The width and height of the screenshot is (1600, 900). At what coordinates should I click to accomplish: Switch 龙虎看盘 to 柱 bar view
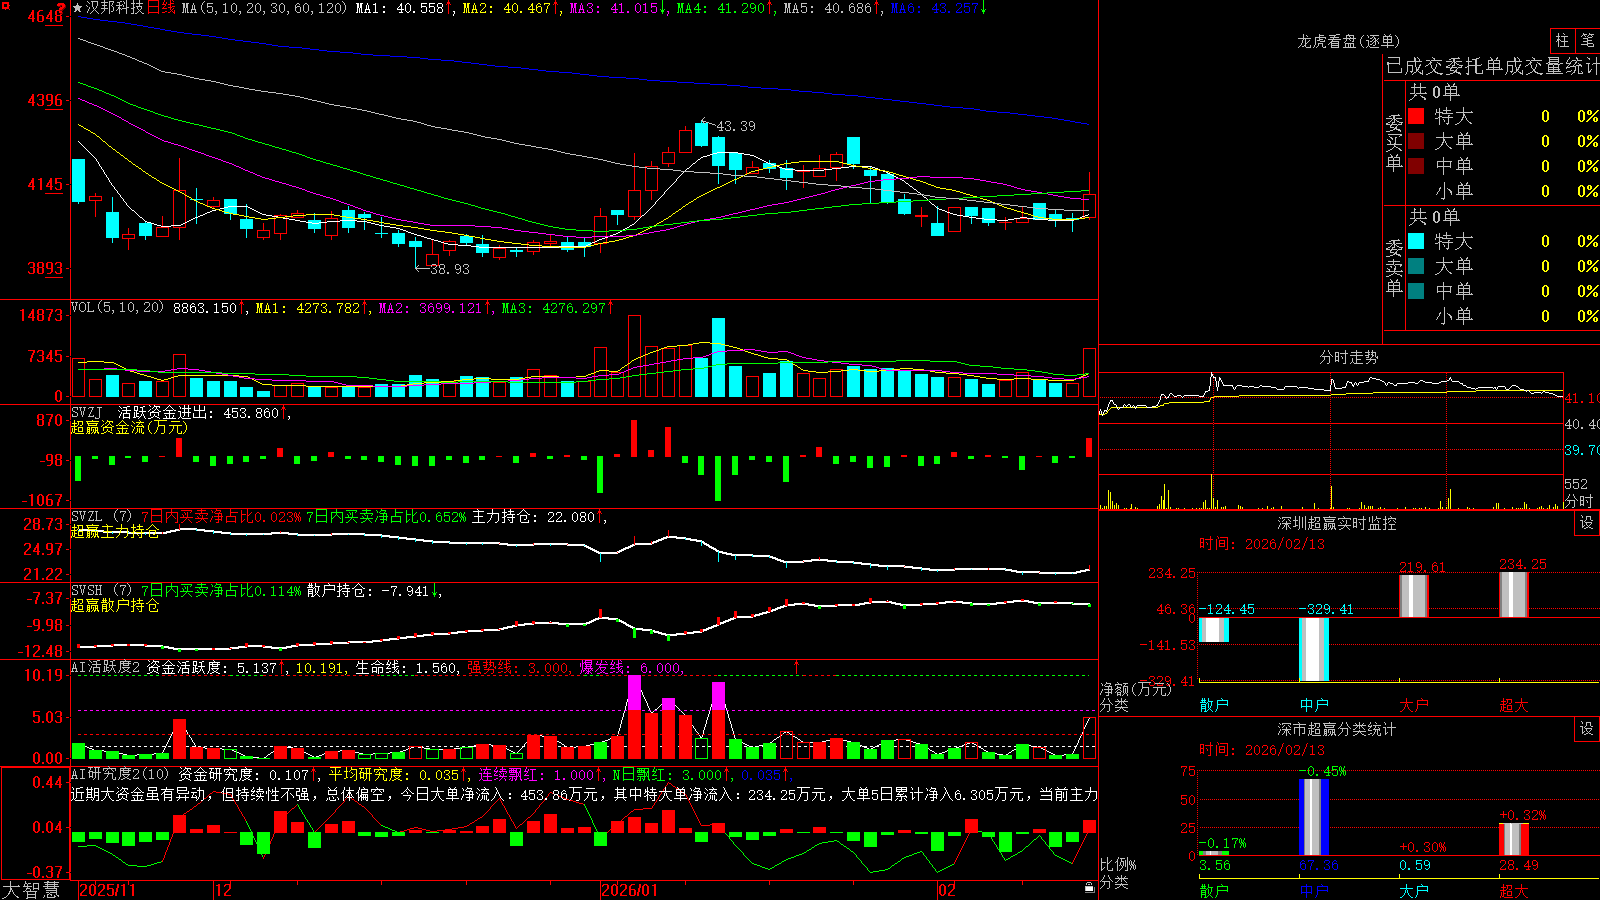(1562, 40)
